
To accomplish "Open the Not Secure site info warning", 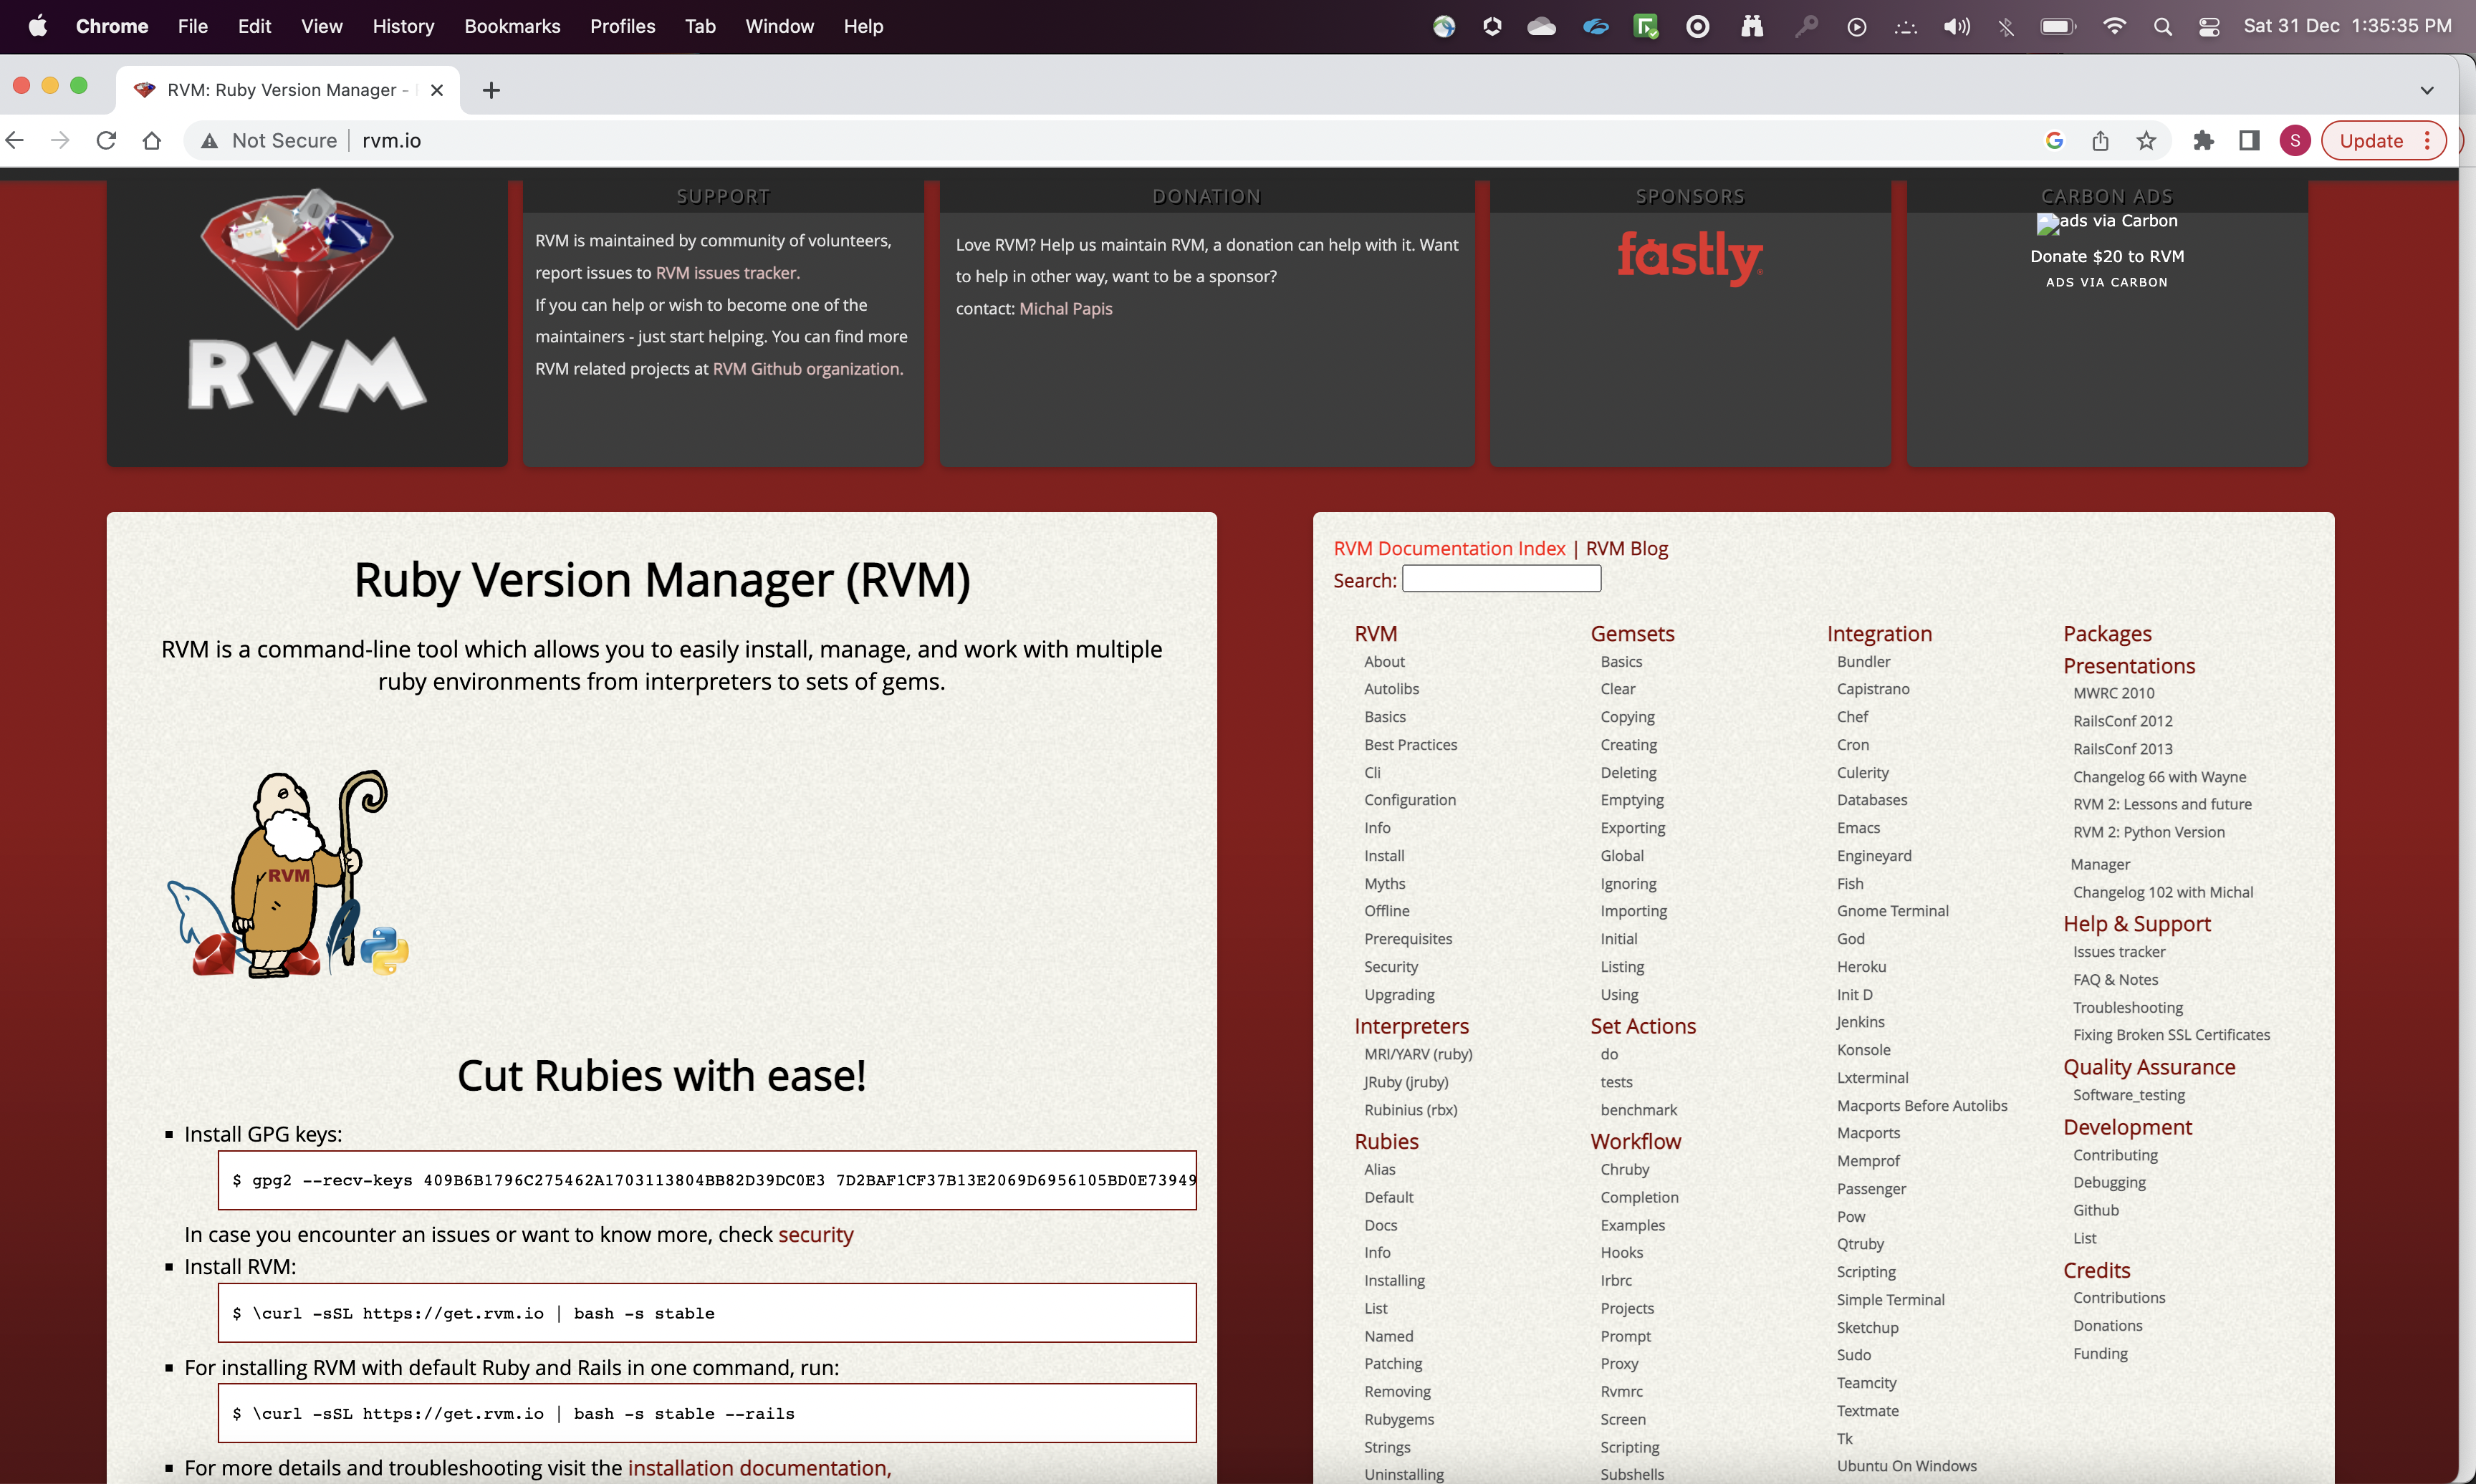I will [268, 141].
